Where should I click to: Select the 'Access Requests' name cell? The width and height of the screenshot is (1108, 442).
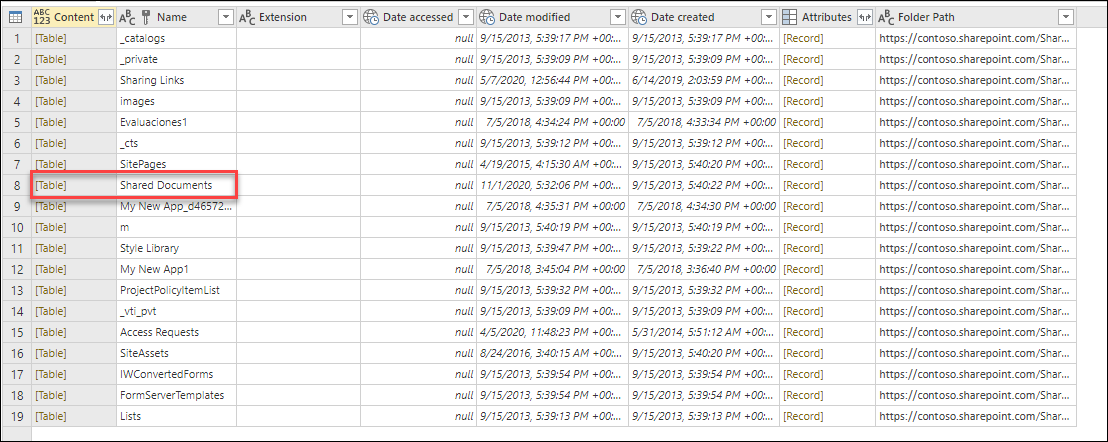(176, 332)
